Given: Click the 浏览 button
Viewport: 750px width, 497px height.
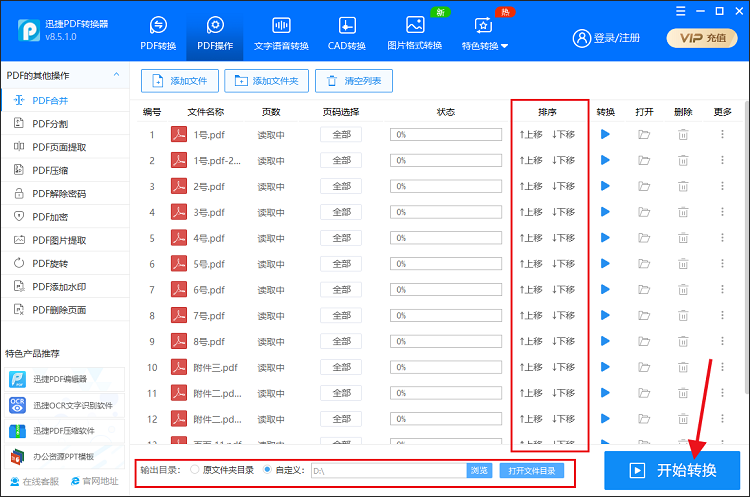Looking at the screenshot, I should [479, 471].
